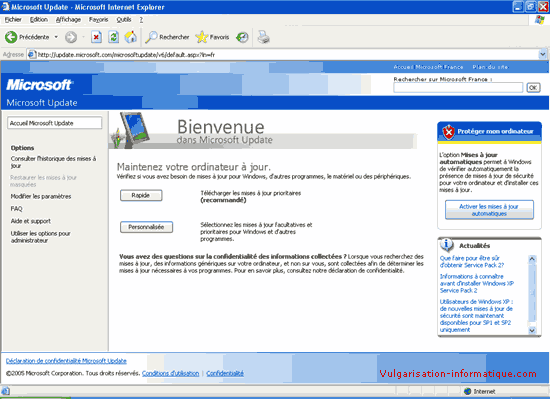Open the Outils menu
This screenshot has height=399, width=550.
click(124, 20)
